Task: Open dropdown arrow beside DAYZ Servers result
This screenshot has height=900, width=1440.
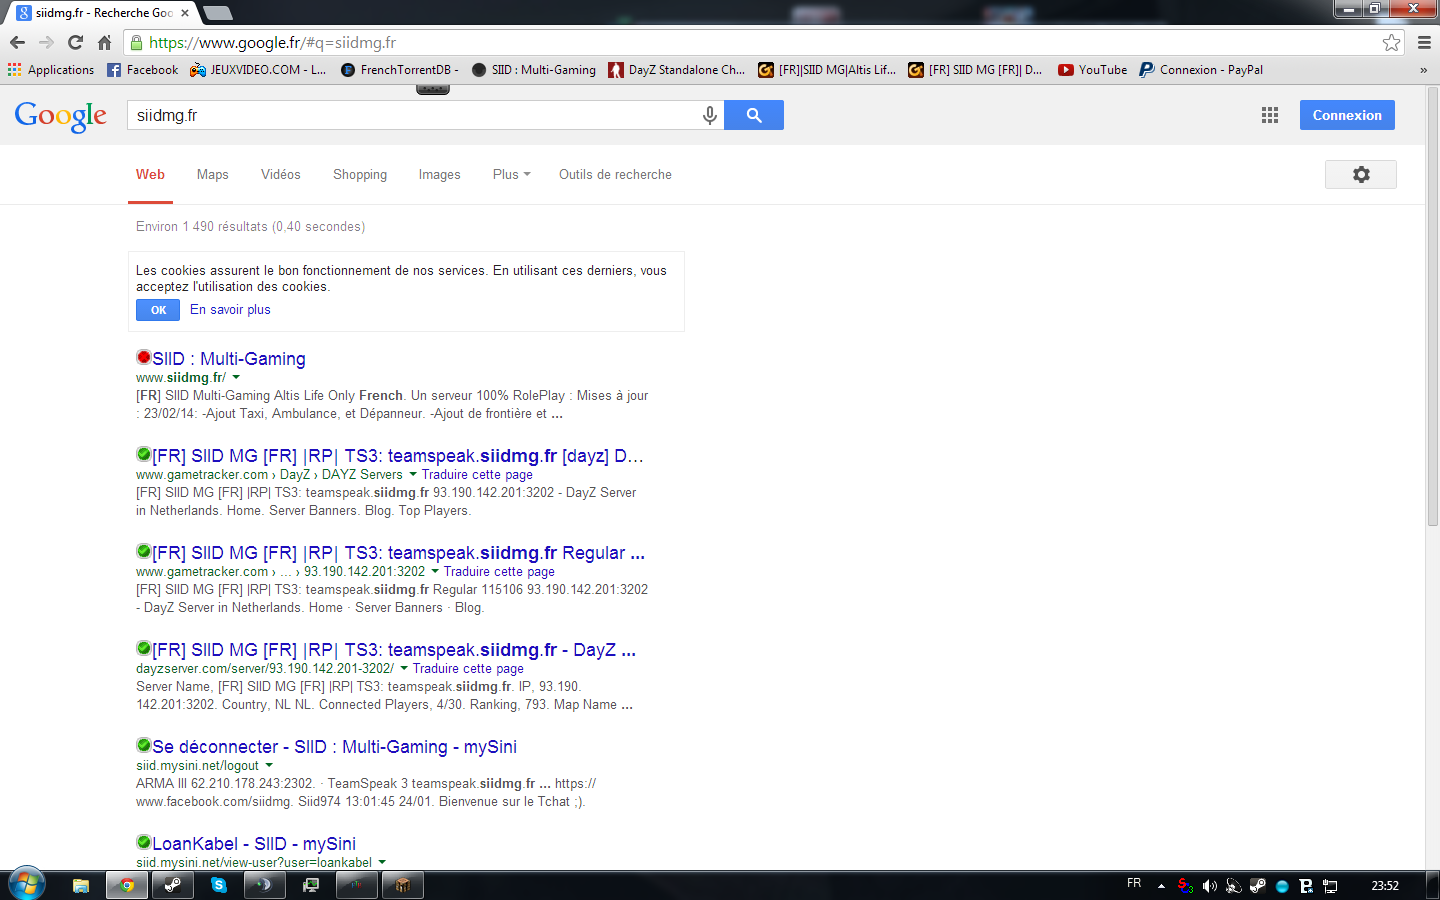Action: pos(413,475)
